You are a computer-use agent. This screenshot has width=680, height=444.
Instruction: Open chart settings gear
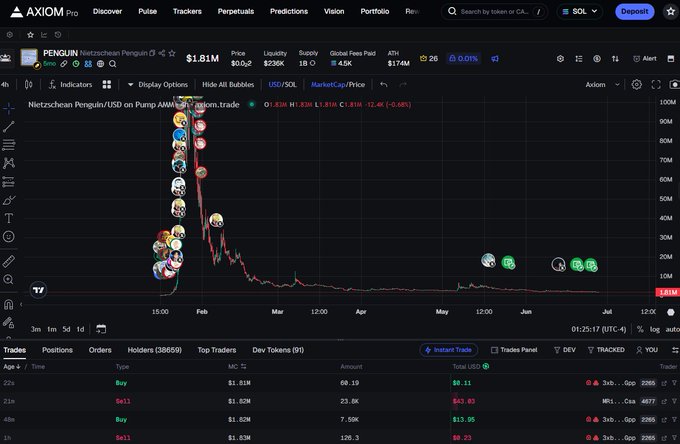pos(636,85)
